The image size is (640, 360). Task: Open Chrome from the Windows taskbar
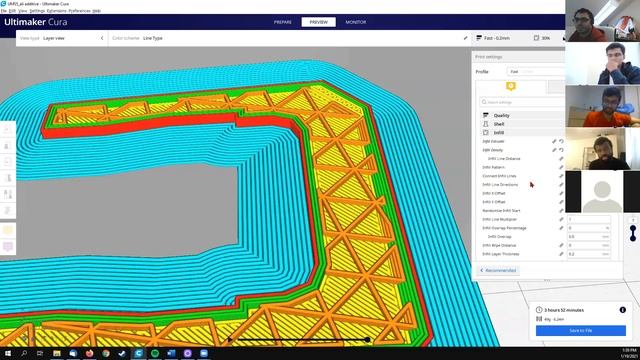click(106, 353)
